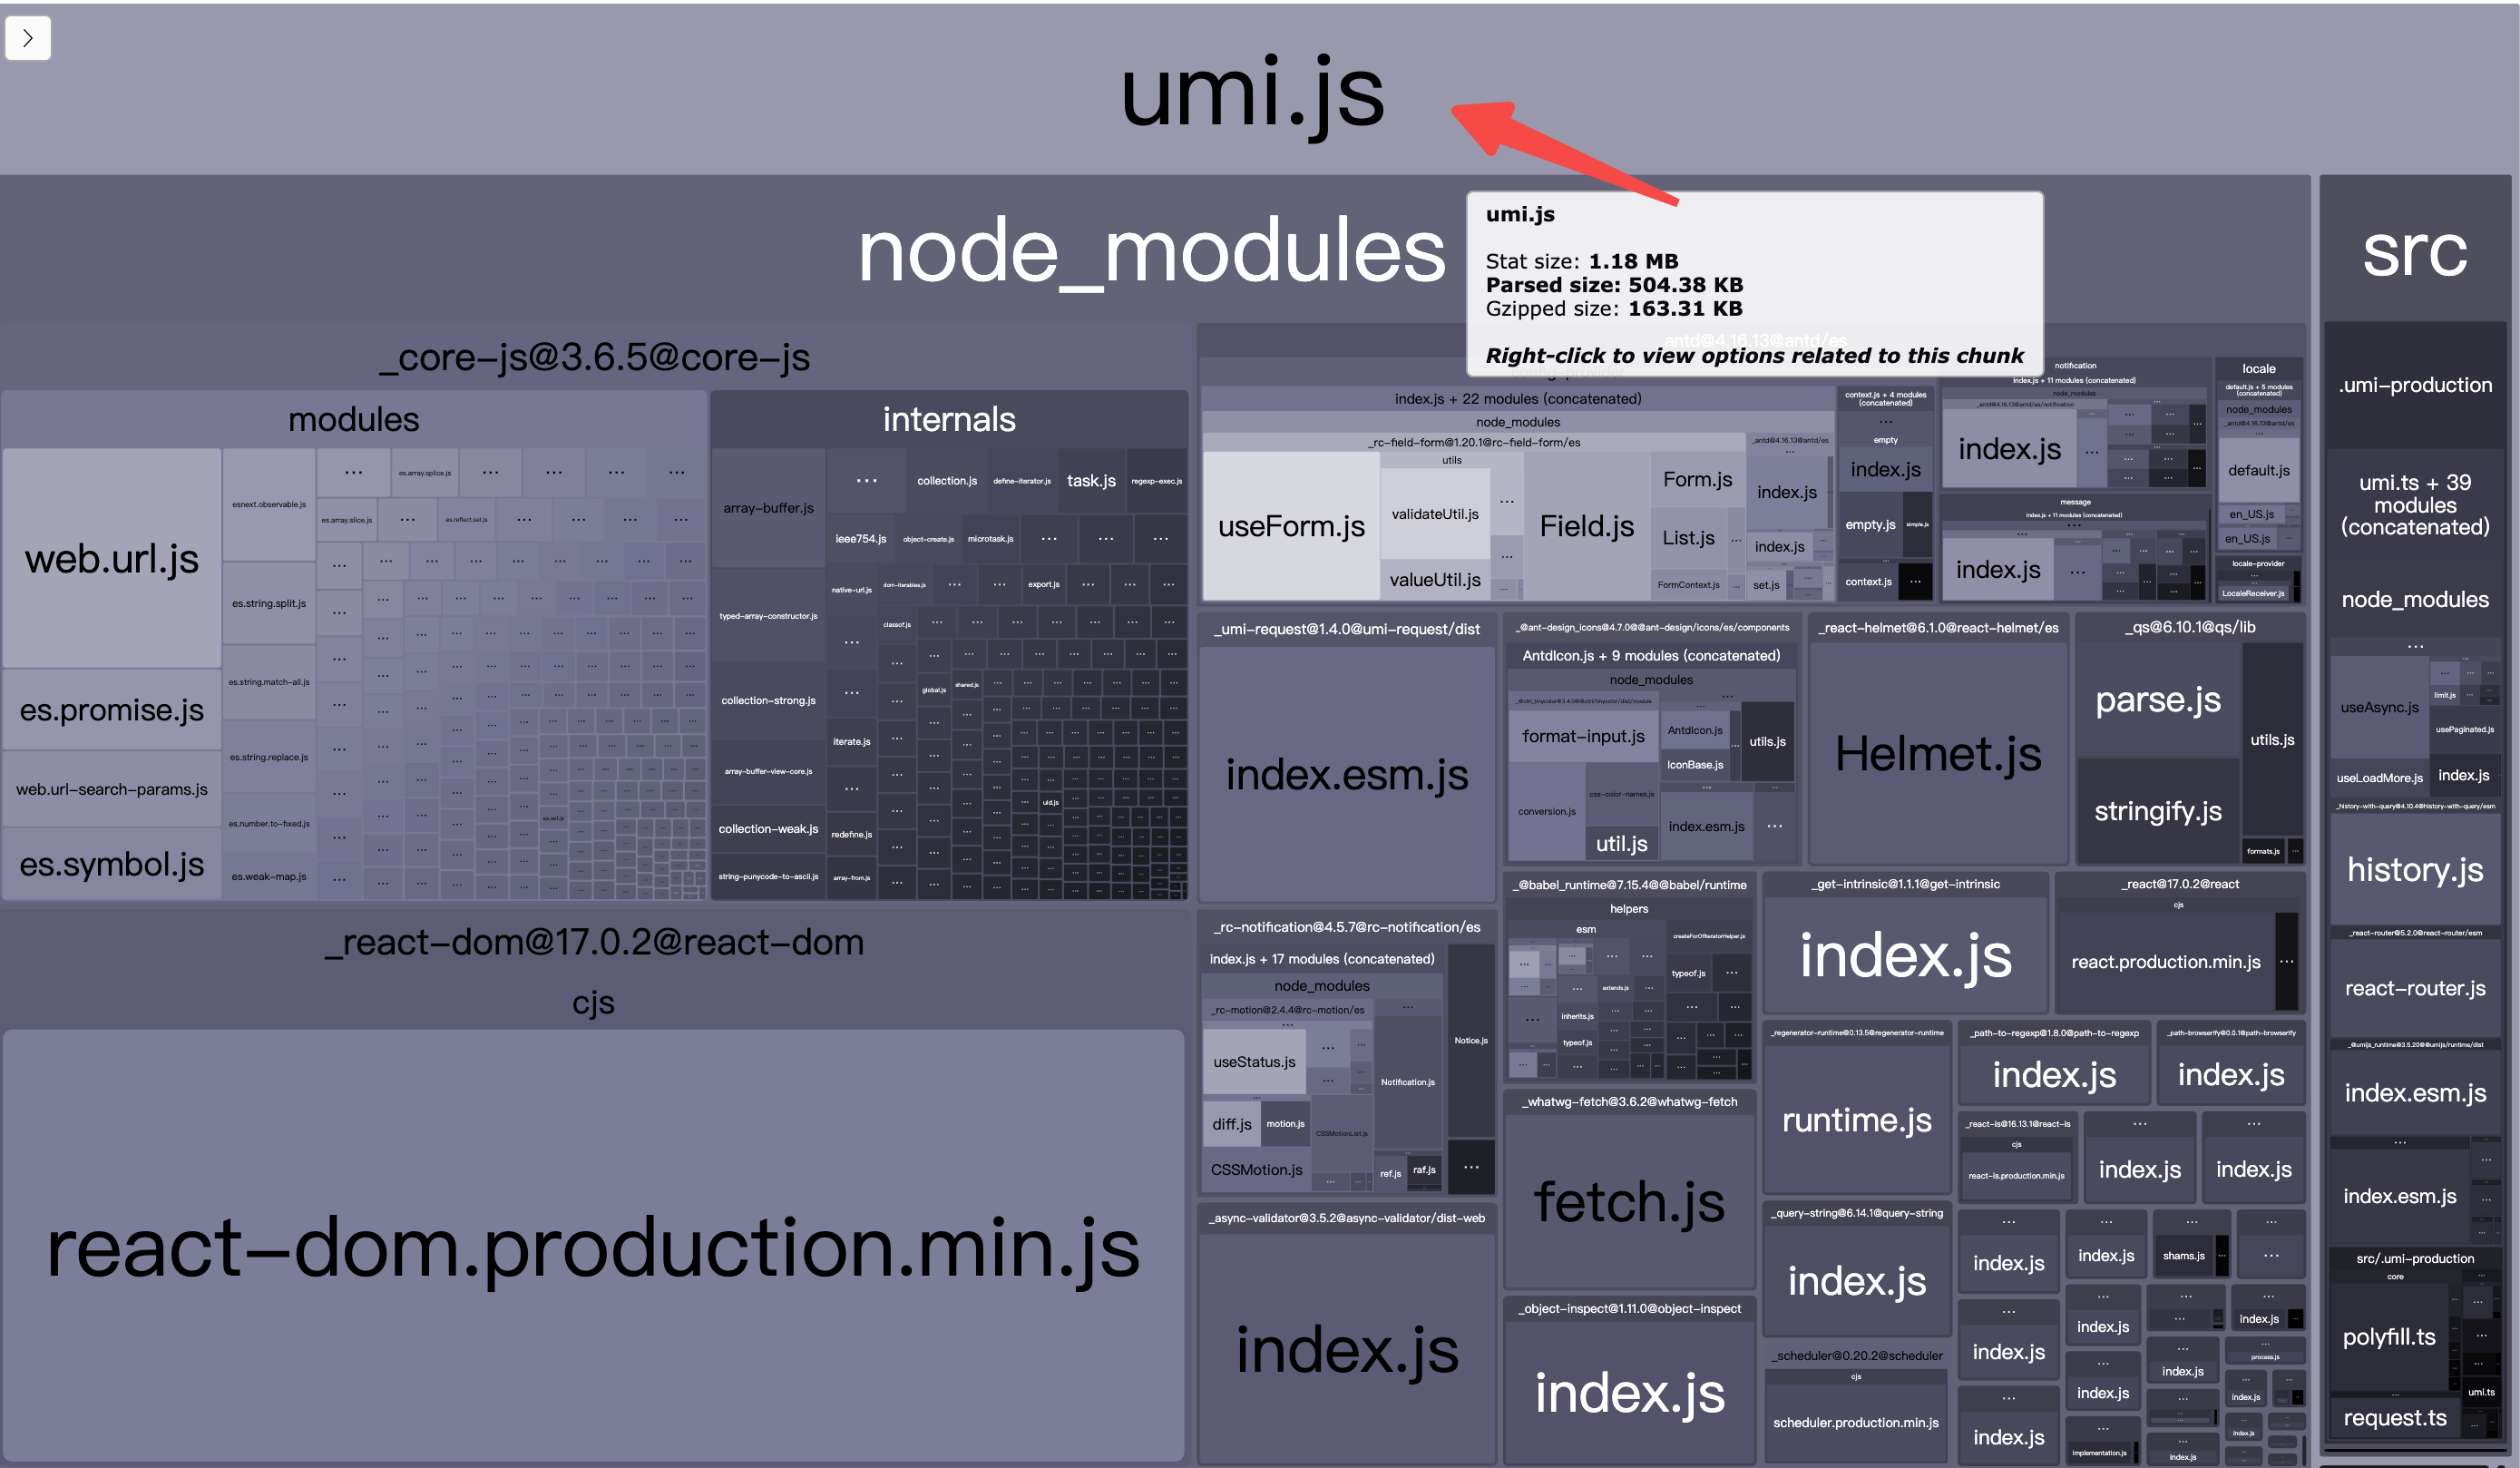
Task: Select the CSSMotion.js tile
Action: click(x=1256, y=1169)
